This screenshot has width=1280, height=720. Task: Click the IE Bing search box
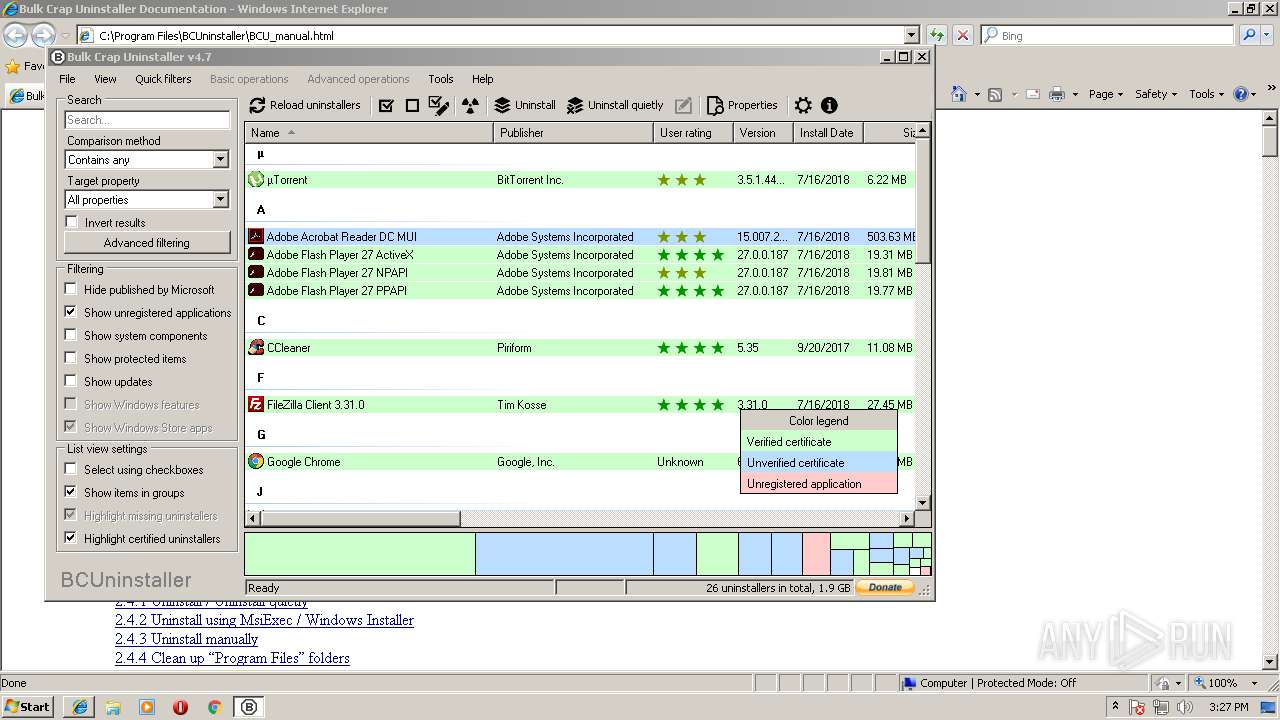point(1107,35)
